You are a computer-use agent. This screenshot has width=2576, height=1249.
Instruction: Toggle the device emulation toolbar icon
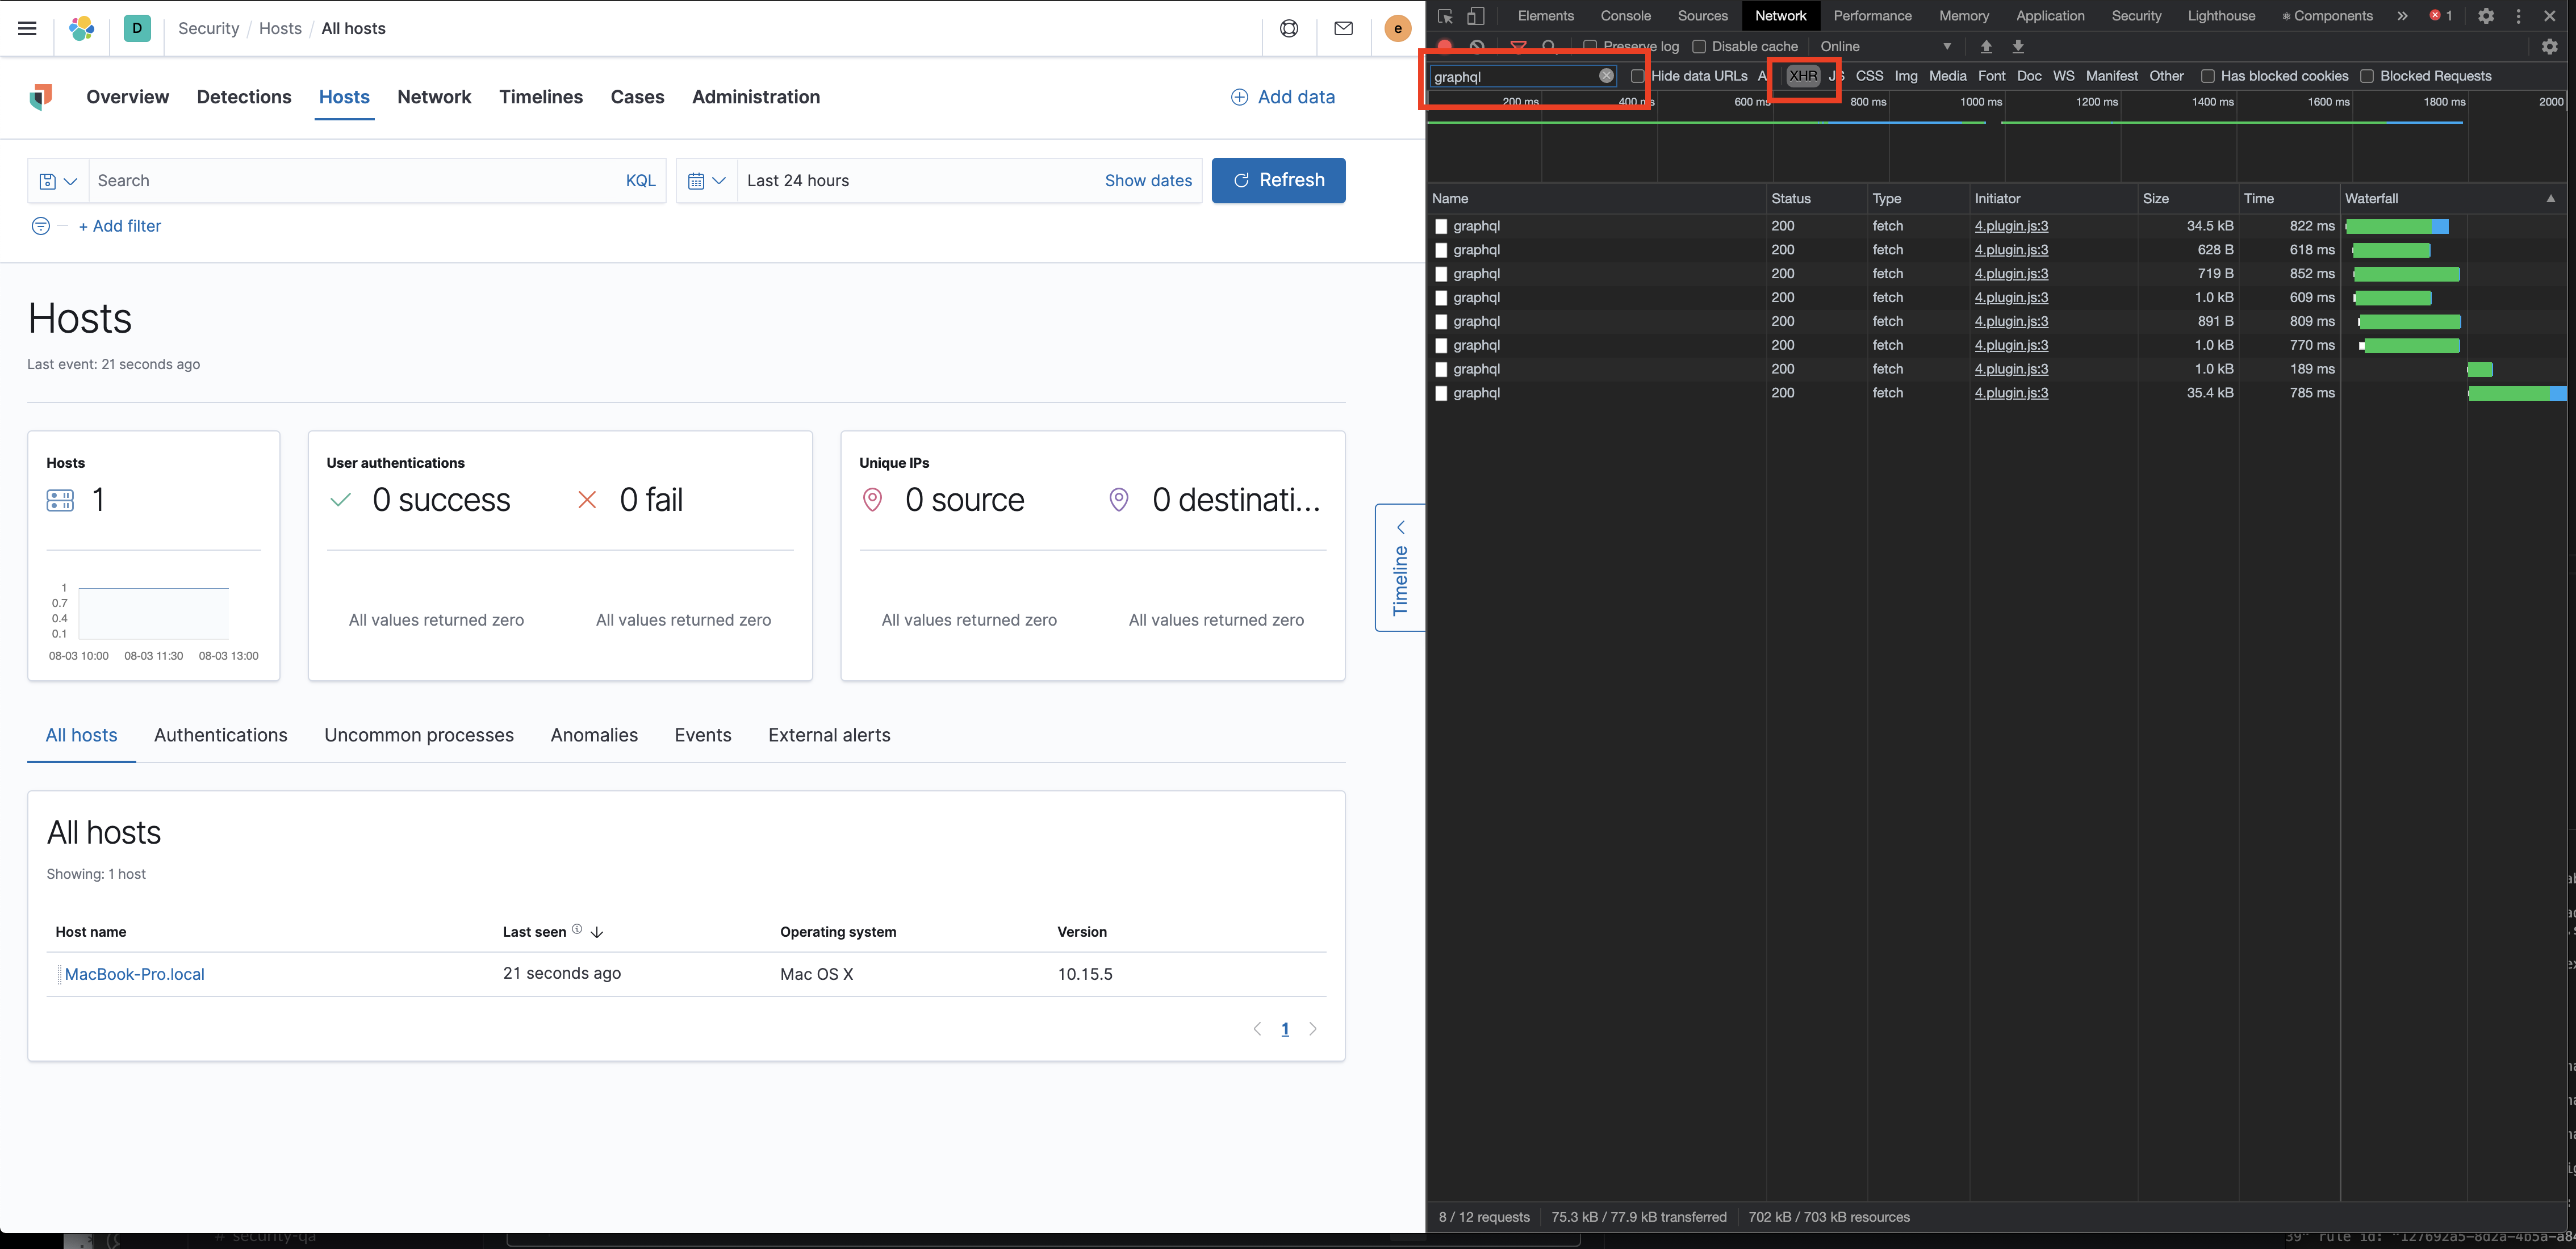point(1476,16)
